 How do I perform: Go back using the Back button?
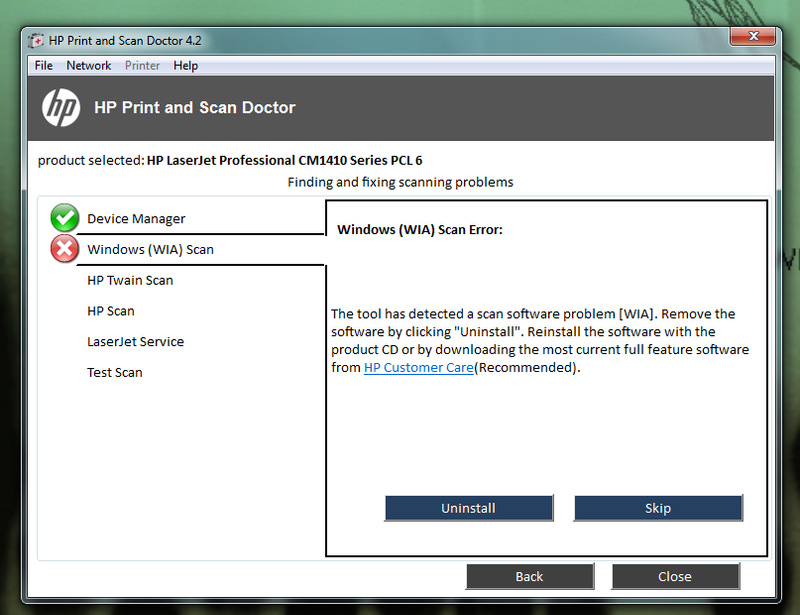[x=530, y=576]
